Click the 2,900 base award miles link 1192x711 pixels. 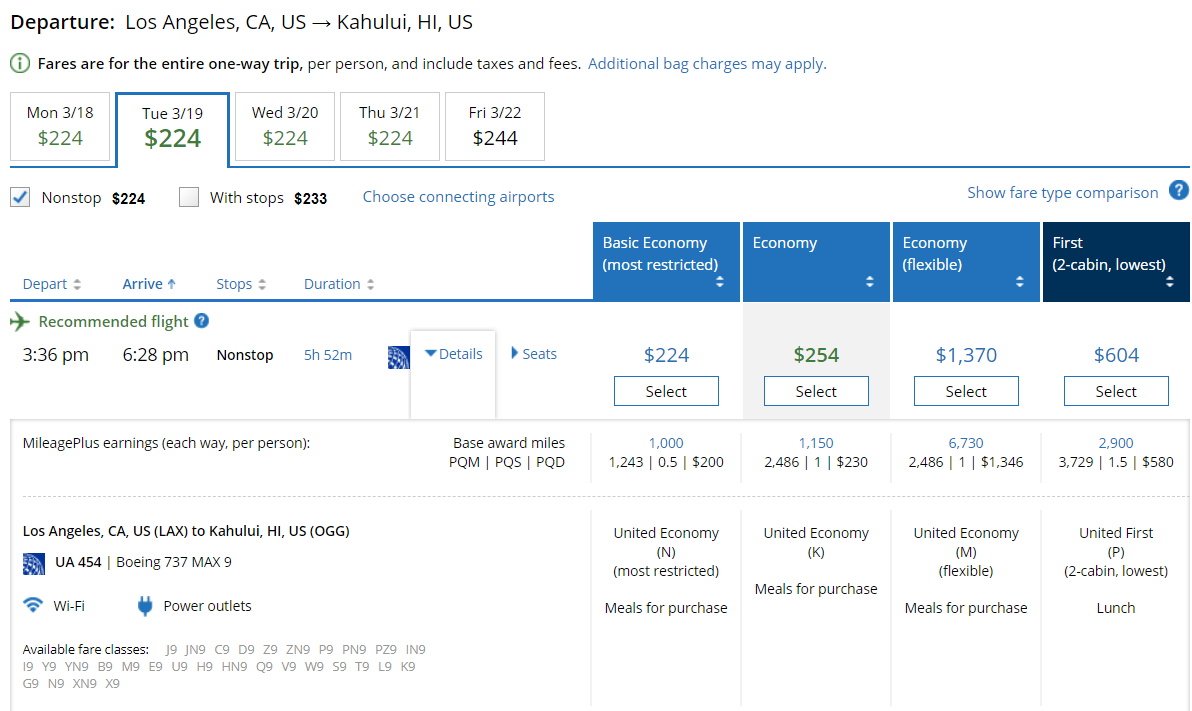1116,443
